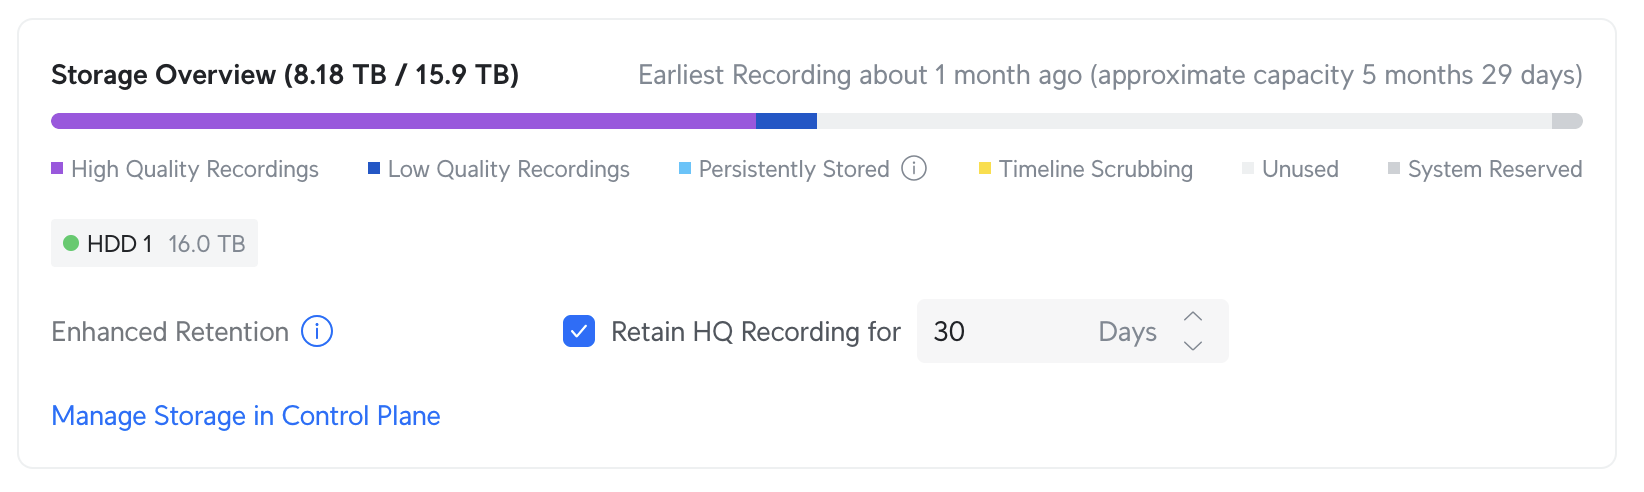The image size is (1644, 492).
Task: Click the Retain HQ Recording for label
Action: click(x=756, y=331)
